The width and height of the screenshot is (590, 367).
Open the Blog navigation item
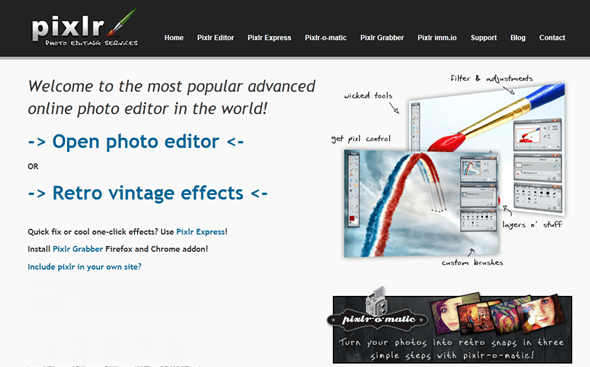(518, 38)
